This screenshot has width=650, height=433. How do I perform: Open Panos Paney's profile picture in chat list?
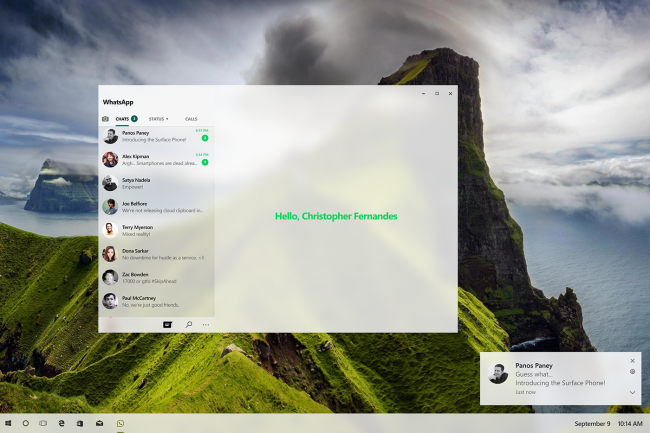(x=110, y=136)
